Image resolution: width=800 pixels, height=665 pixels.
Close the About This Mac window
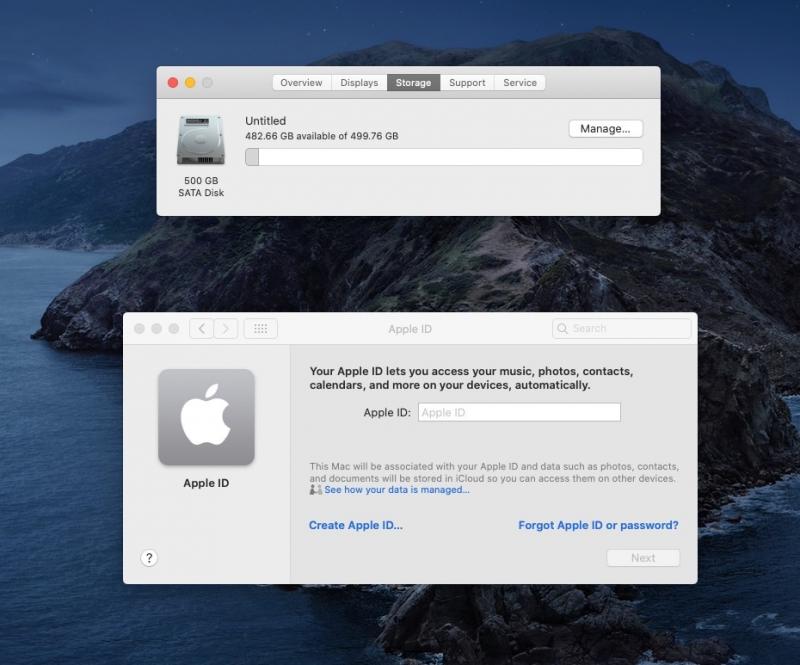[173, 83]
